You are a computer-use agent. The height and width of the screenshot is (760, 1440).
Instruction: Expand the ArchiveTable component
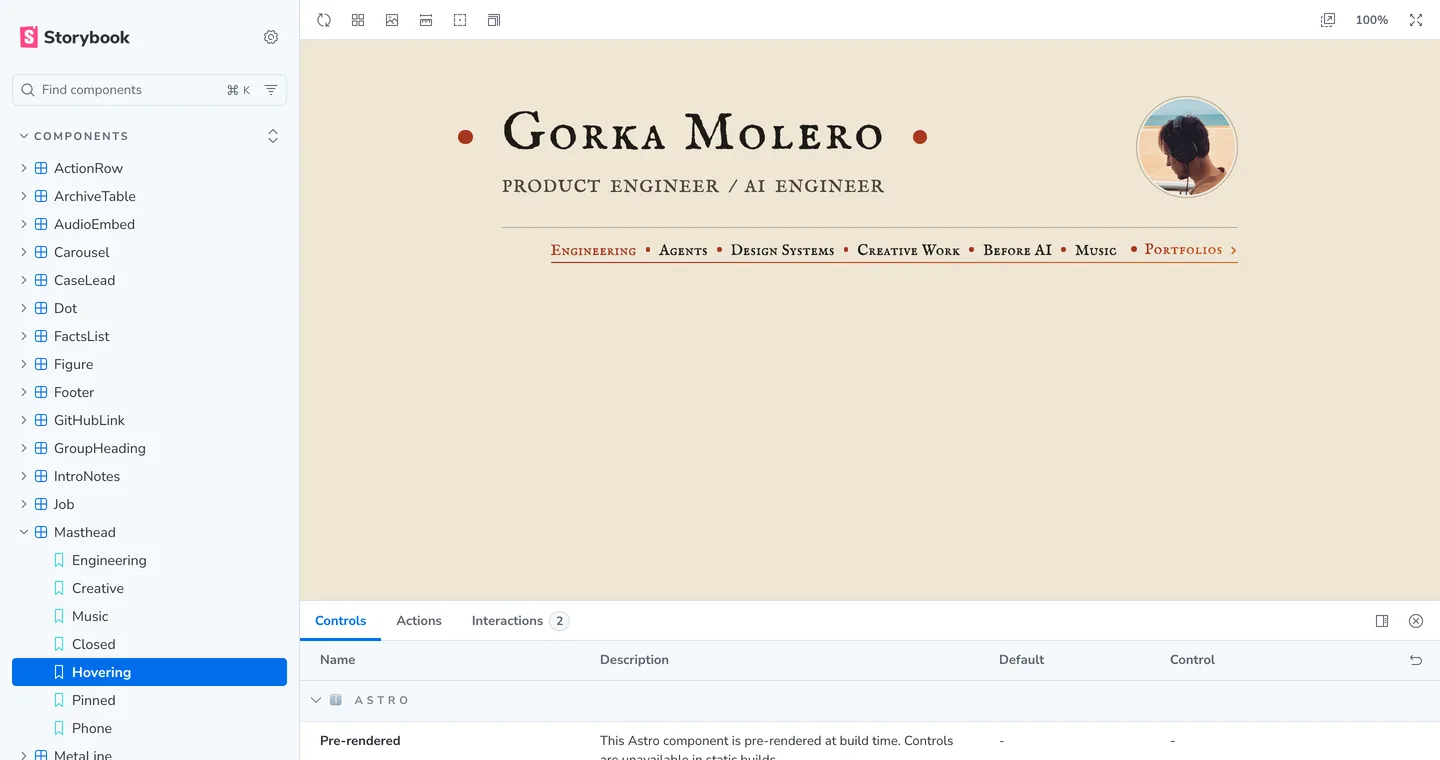pyautogui.click(x=94, y=196)
